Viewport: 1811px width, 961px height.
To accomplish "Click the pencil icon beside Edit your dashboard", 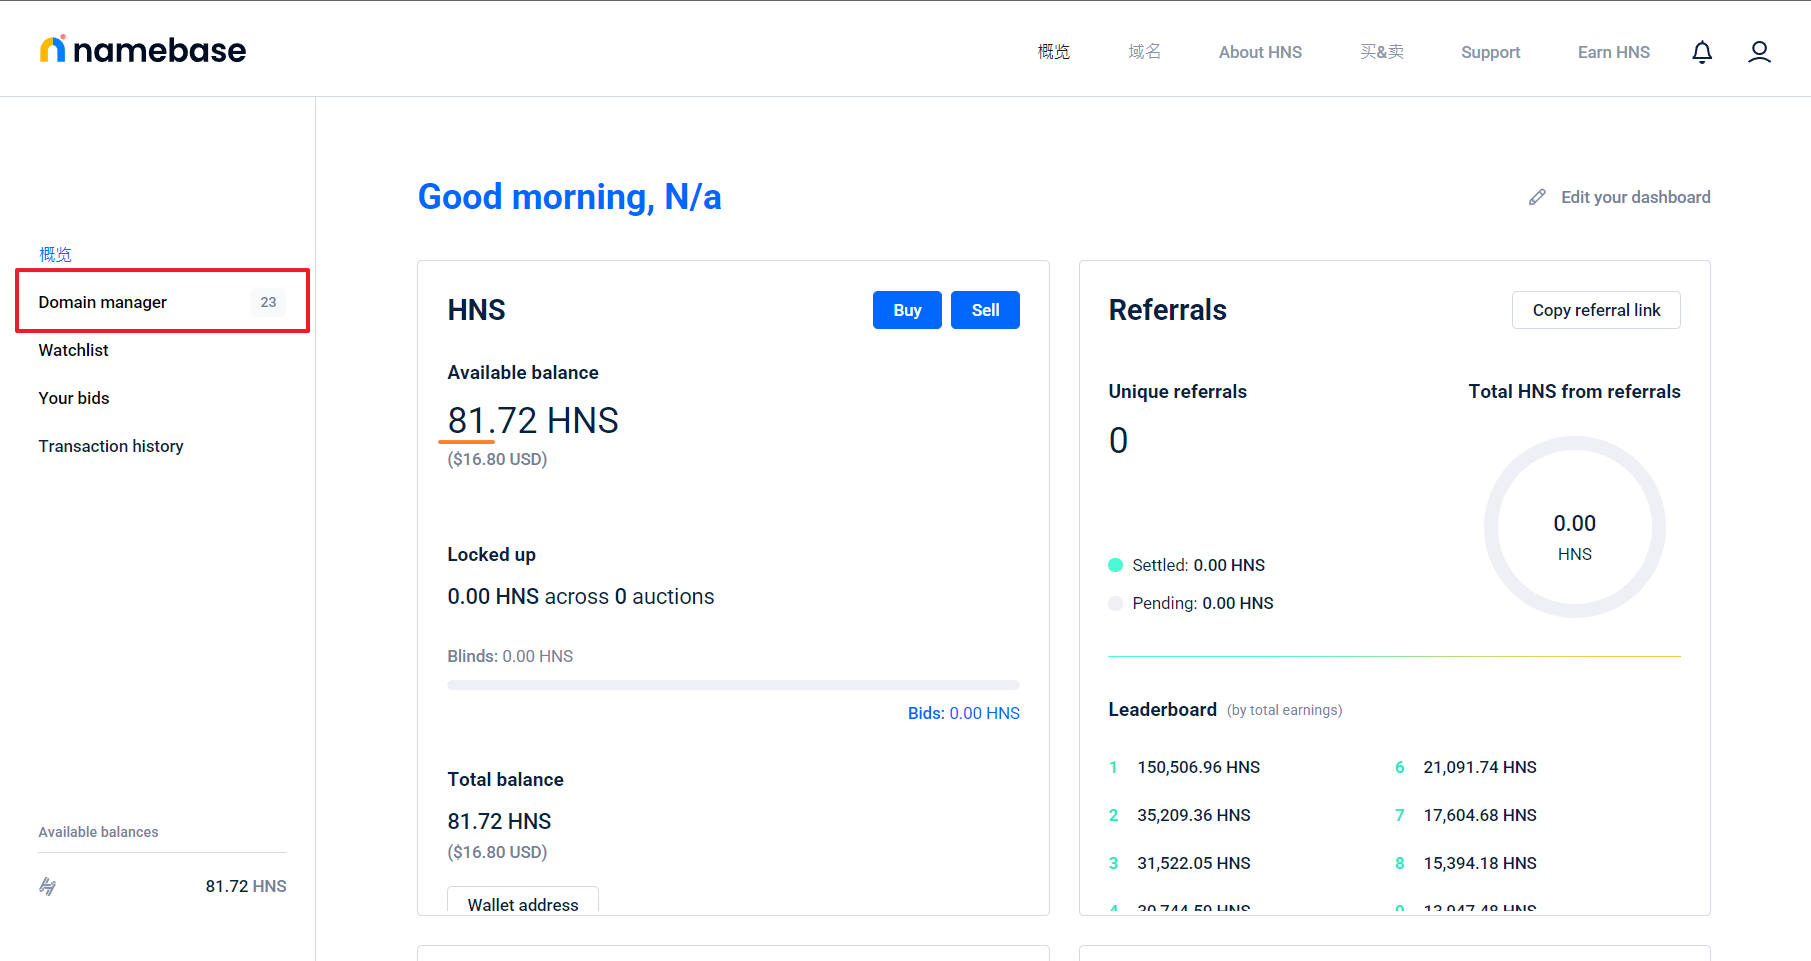I will pyautogui.click(x=1537, y=197).
